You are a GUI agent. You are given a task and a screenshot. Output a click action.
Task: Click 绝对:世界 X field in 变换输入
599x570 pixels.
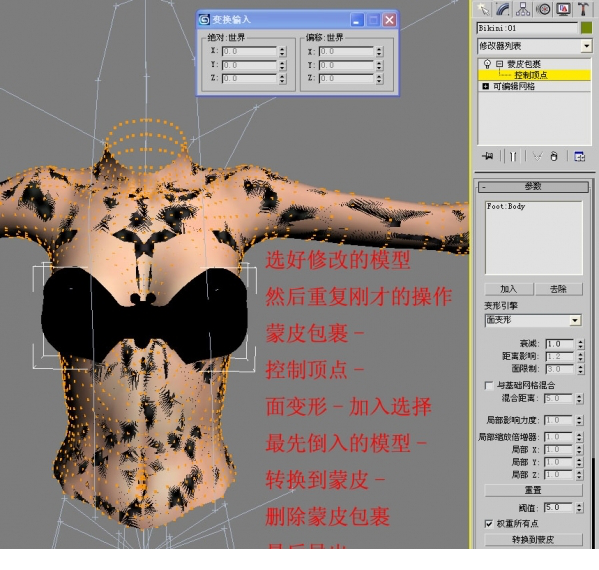tap(249, 51)
